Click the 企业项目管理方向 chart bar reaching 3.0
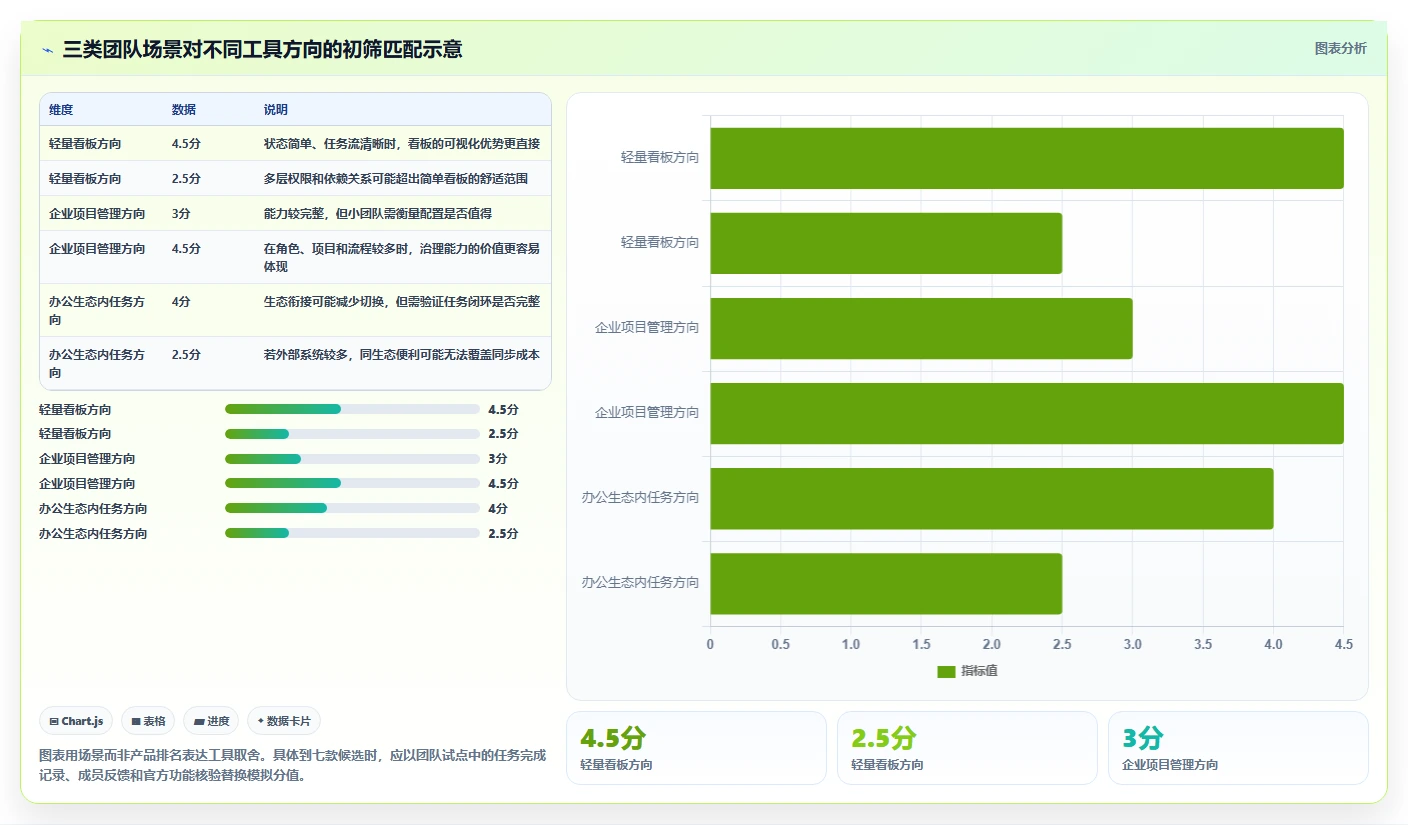The height and width of the screenshot is (825, 1408). tap(921, 328)
